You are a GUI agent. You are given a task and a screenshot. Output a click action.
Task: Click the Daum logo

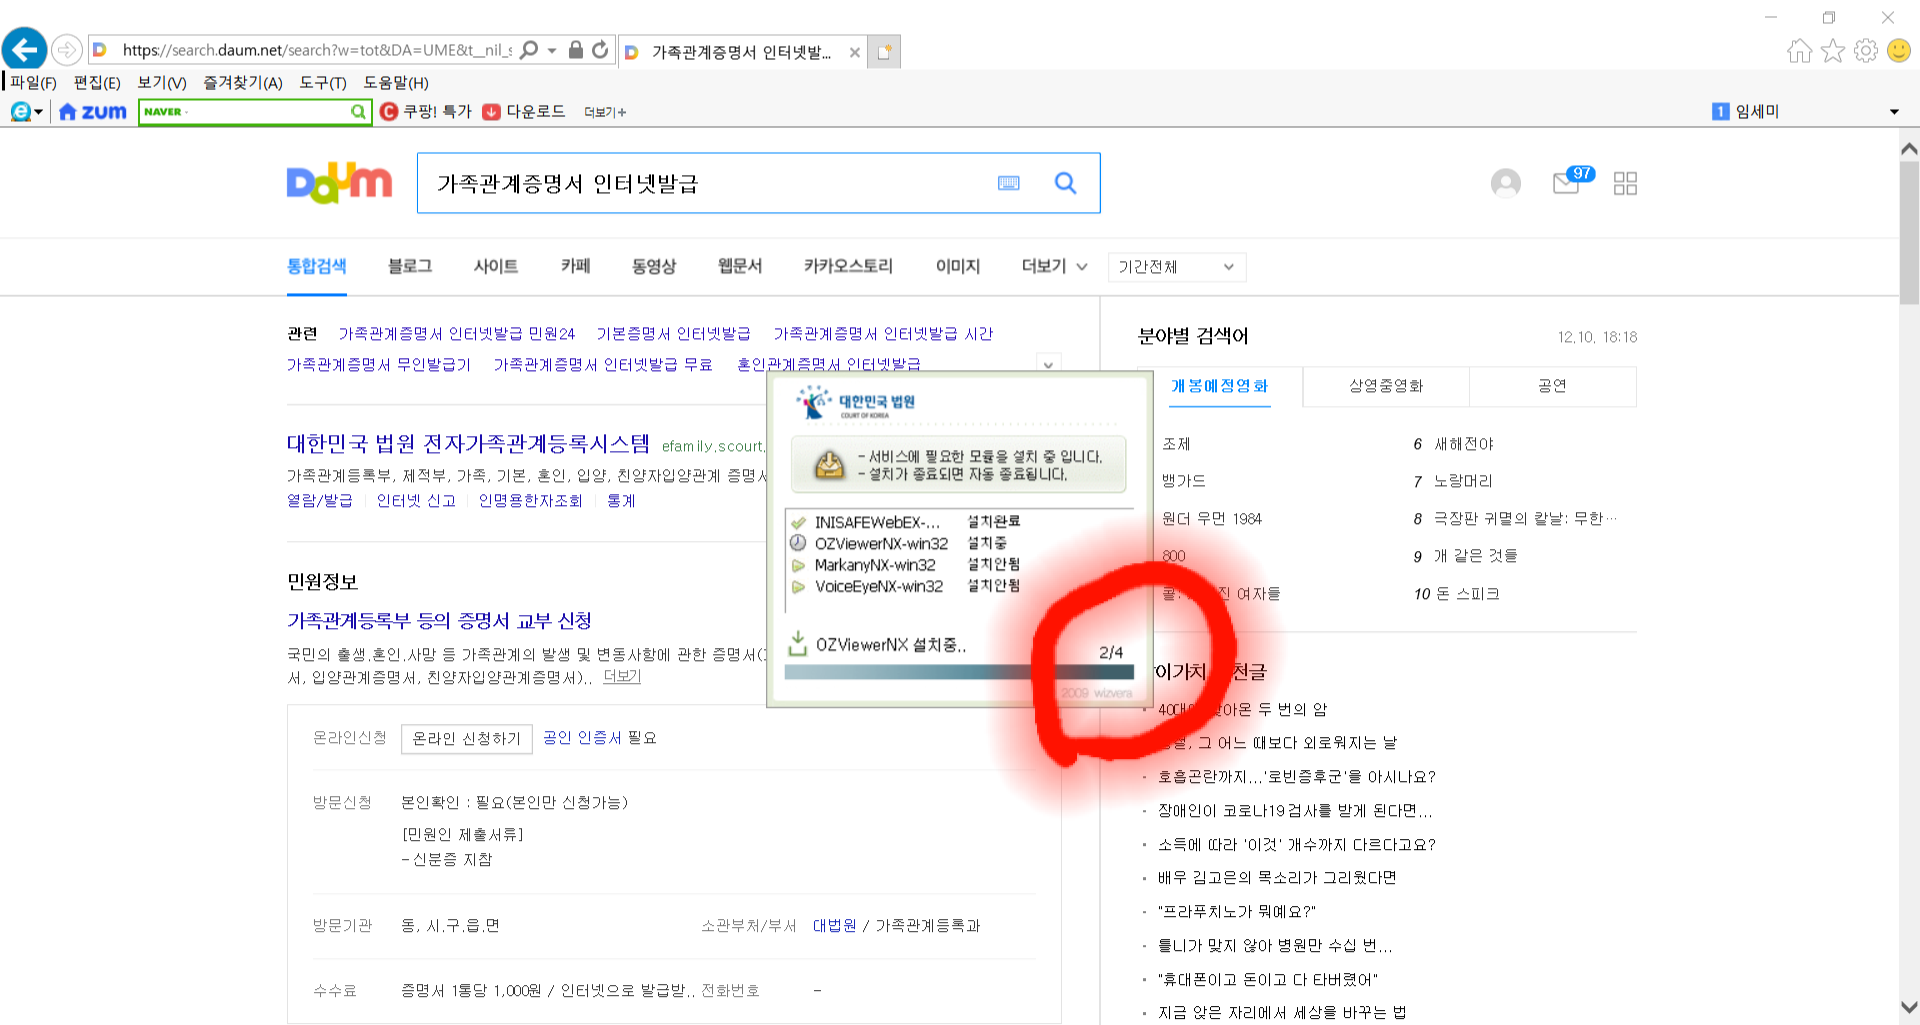[x=339, y=183]
